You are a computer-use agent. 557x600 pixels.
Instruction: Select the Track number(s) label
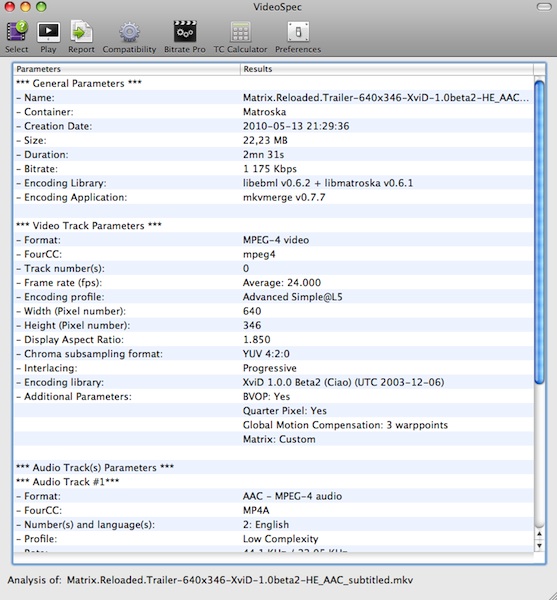[64, 268]
